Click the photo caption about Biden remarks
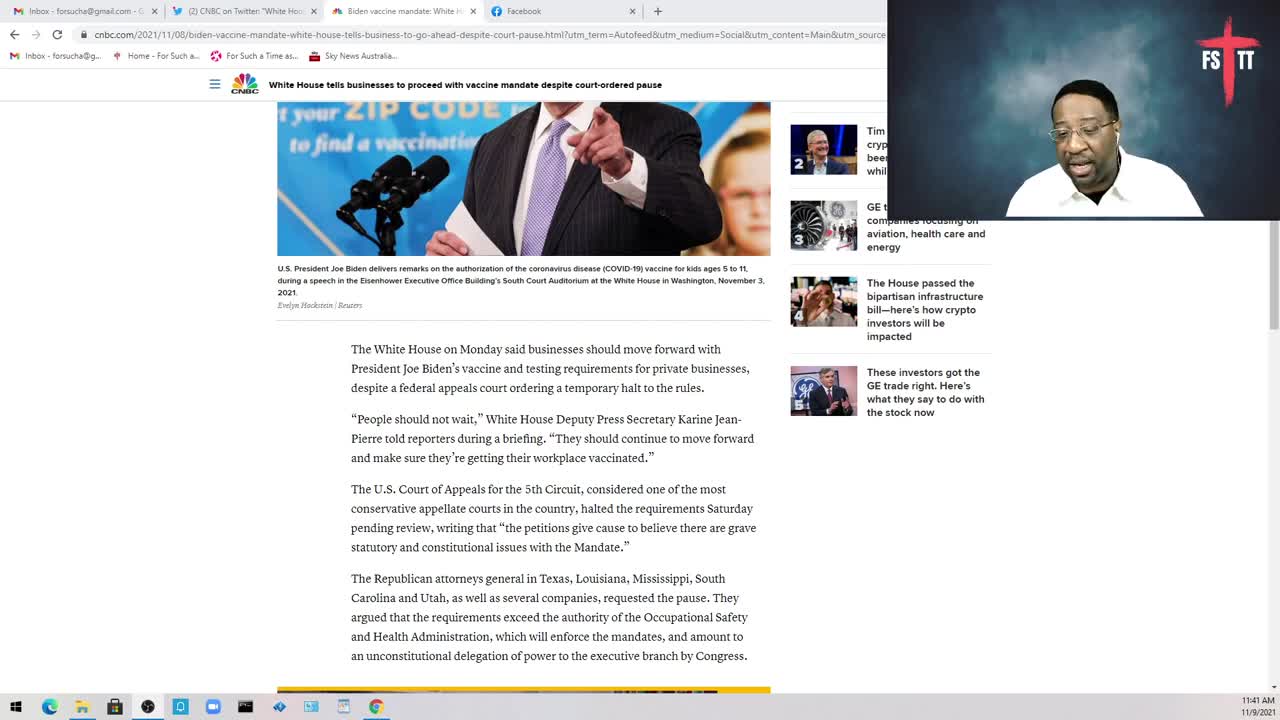The image size is (1280, 720). tap(521, 281)
